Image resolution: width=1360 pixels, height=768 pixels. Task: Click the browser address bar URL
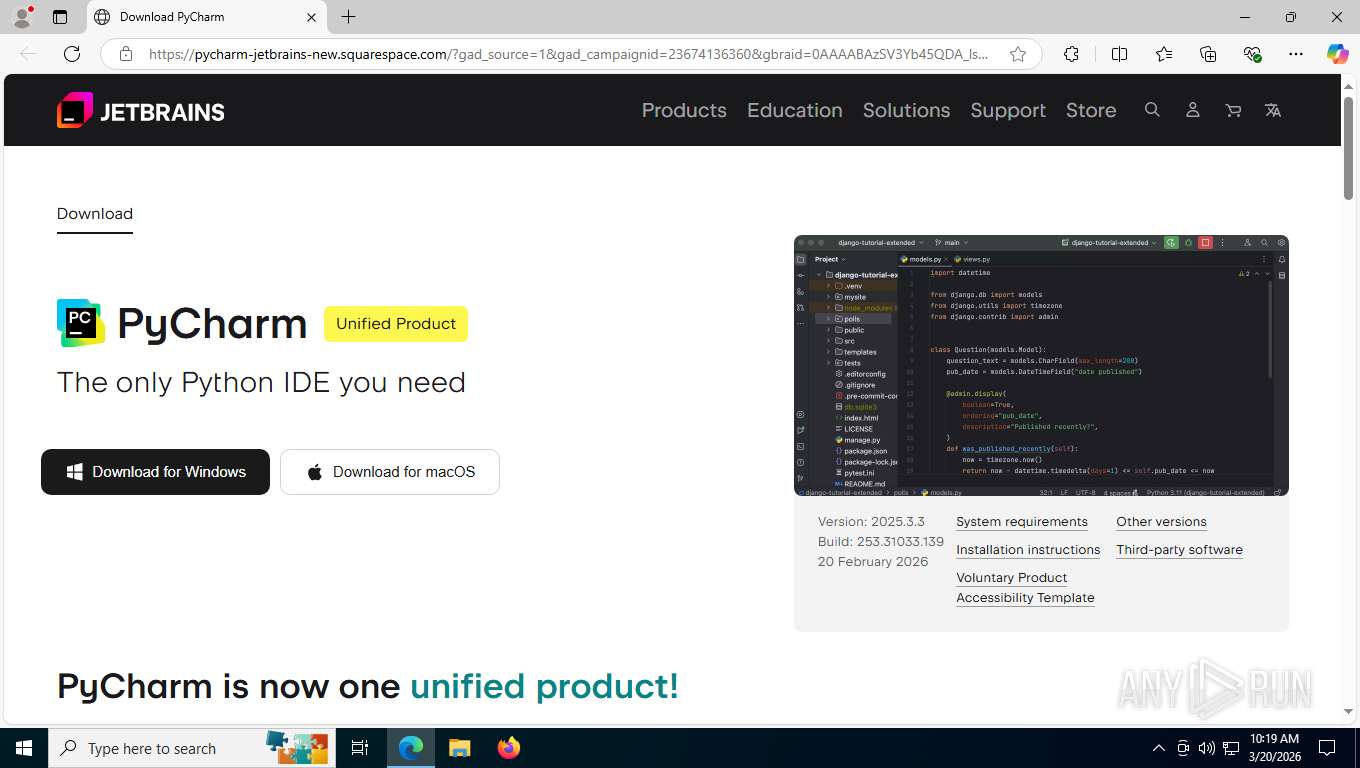point(568,54)
